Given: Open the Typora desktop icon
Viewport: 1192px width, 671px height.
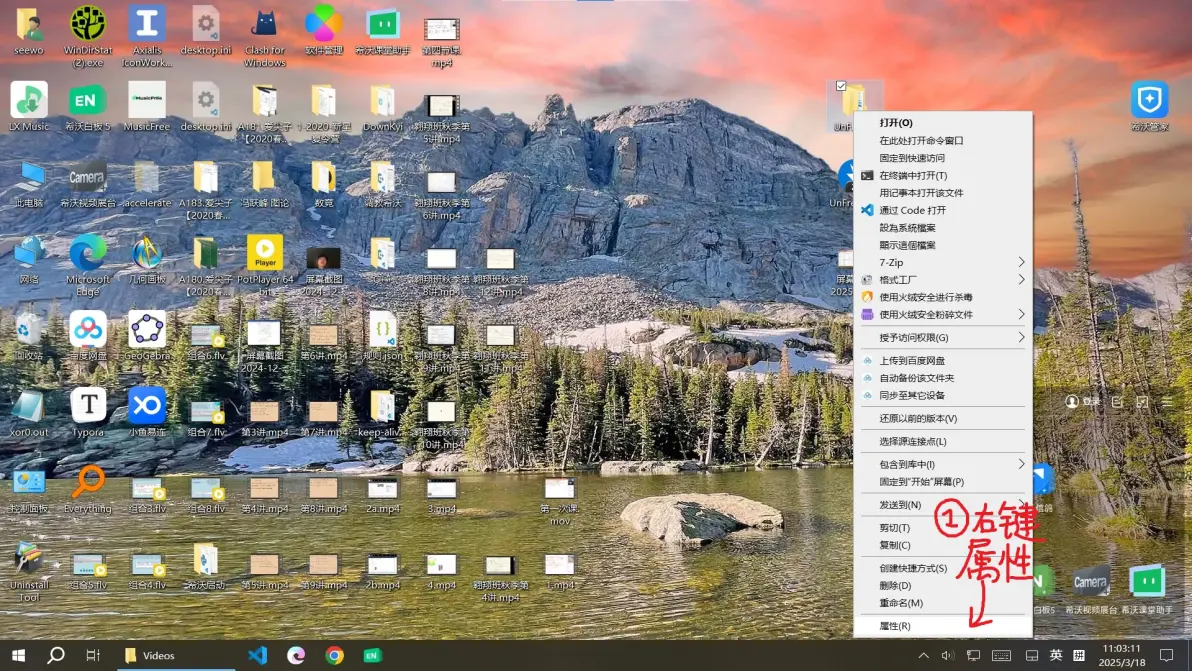Looking at the screenshot, I should point(88,405).
